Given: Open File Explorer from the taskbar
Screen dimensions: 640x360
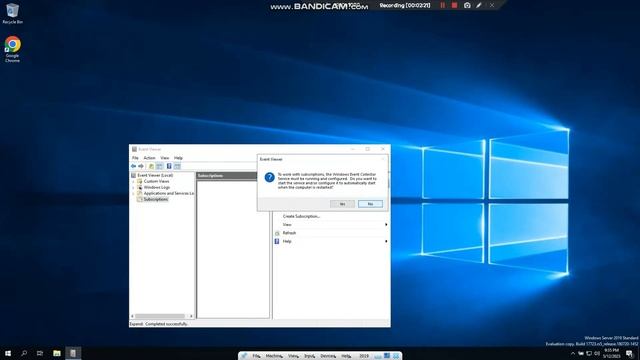Looking at the screenshot, I should coord(57,353).
